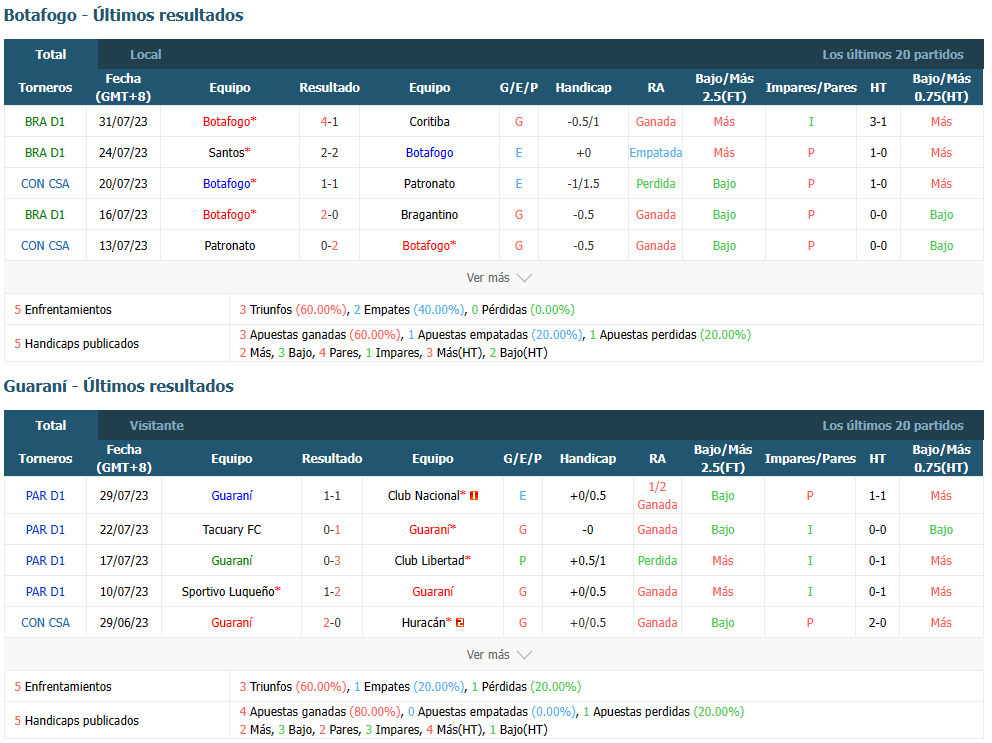Click the '1/2 Ganada' cell for Club Nacional
The width and height of the screenshot is (992, 743).
657,496
